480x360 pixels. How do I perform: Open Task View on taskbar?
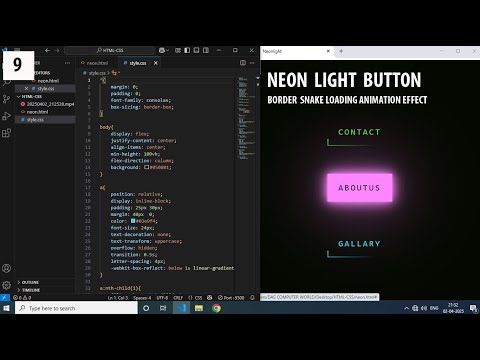coord(163,308)
